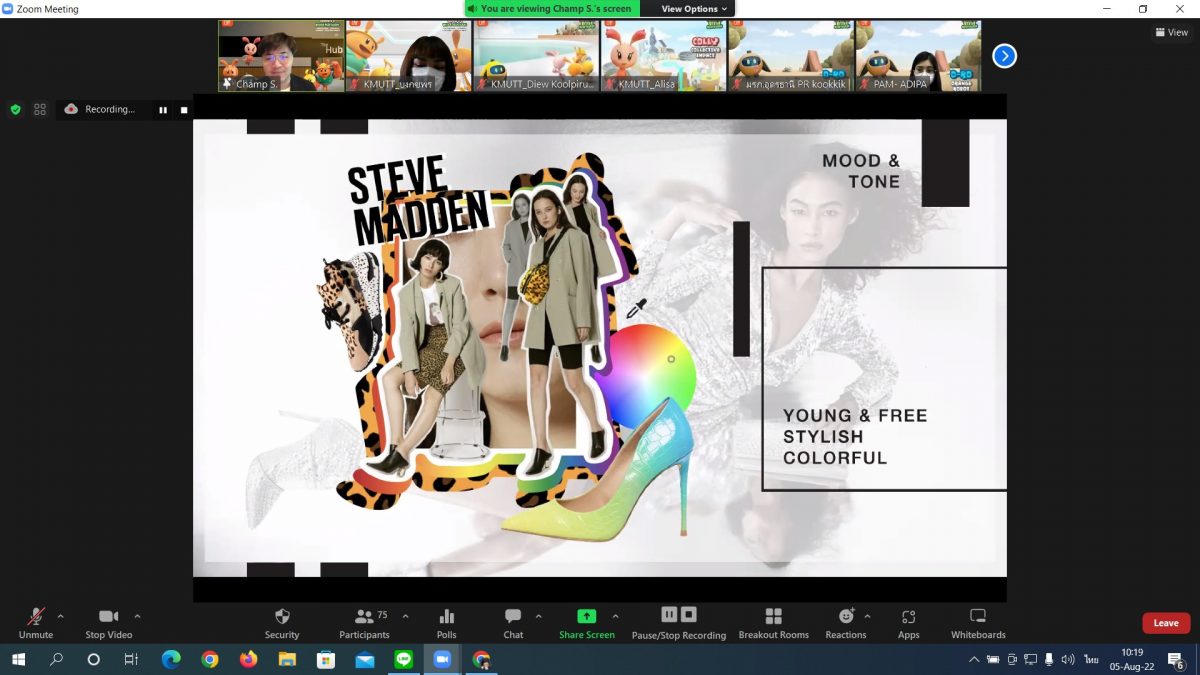Viewport: 1200px width, 675px height.
Task: Open Breakout Rooms
Action: coord(773,622)
